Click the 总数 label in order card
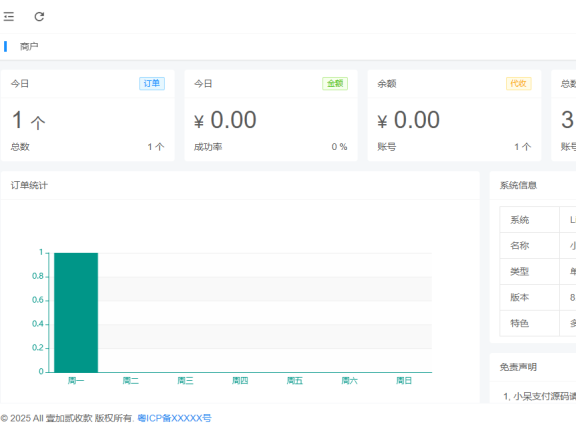 (x=20, y=147)
